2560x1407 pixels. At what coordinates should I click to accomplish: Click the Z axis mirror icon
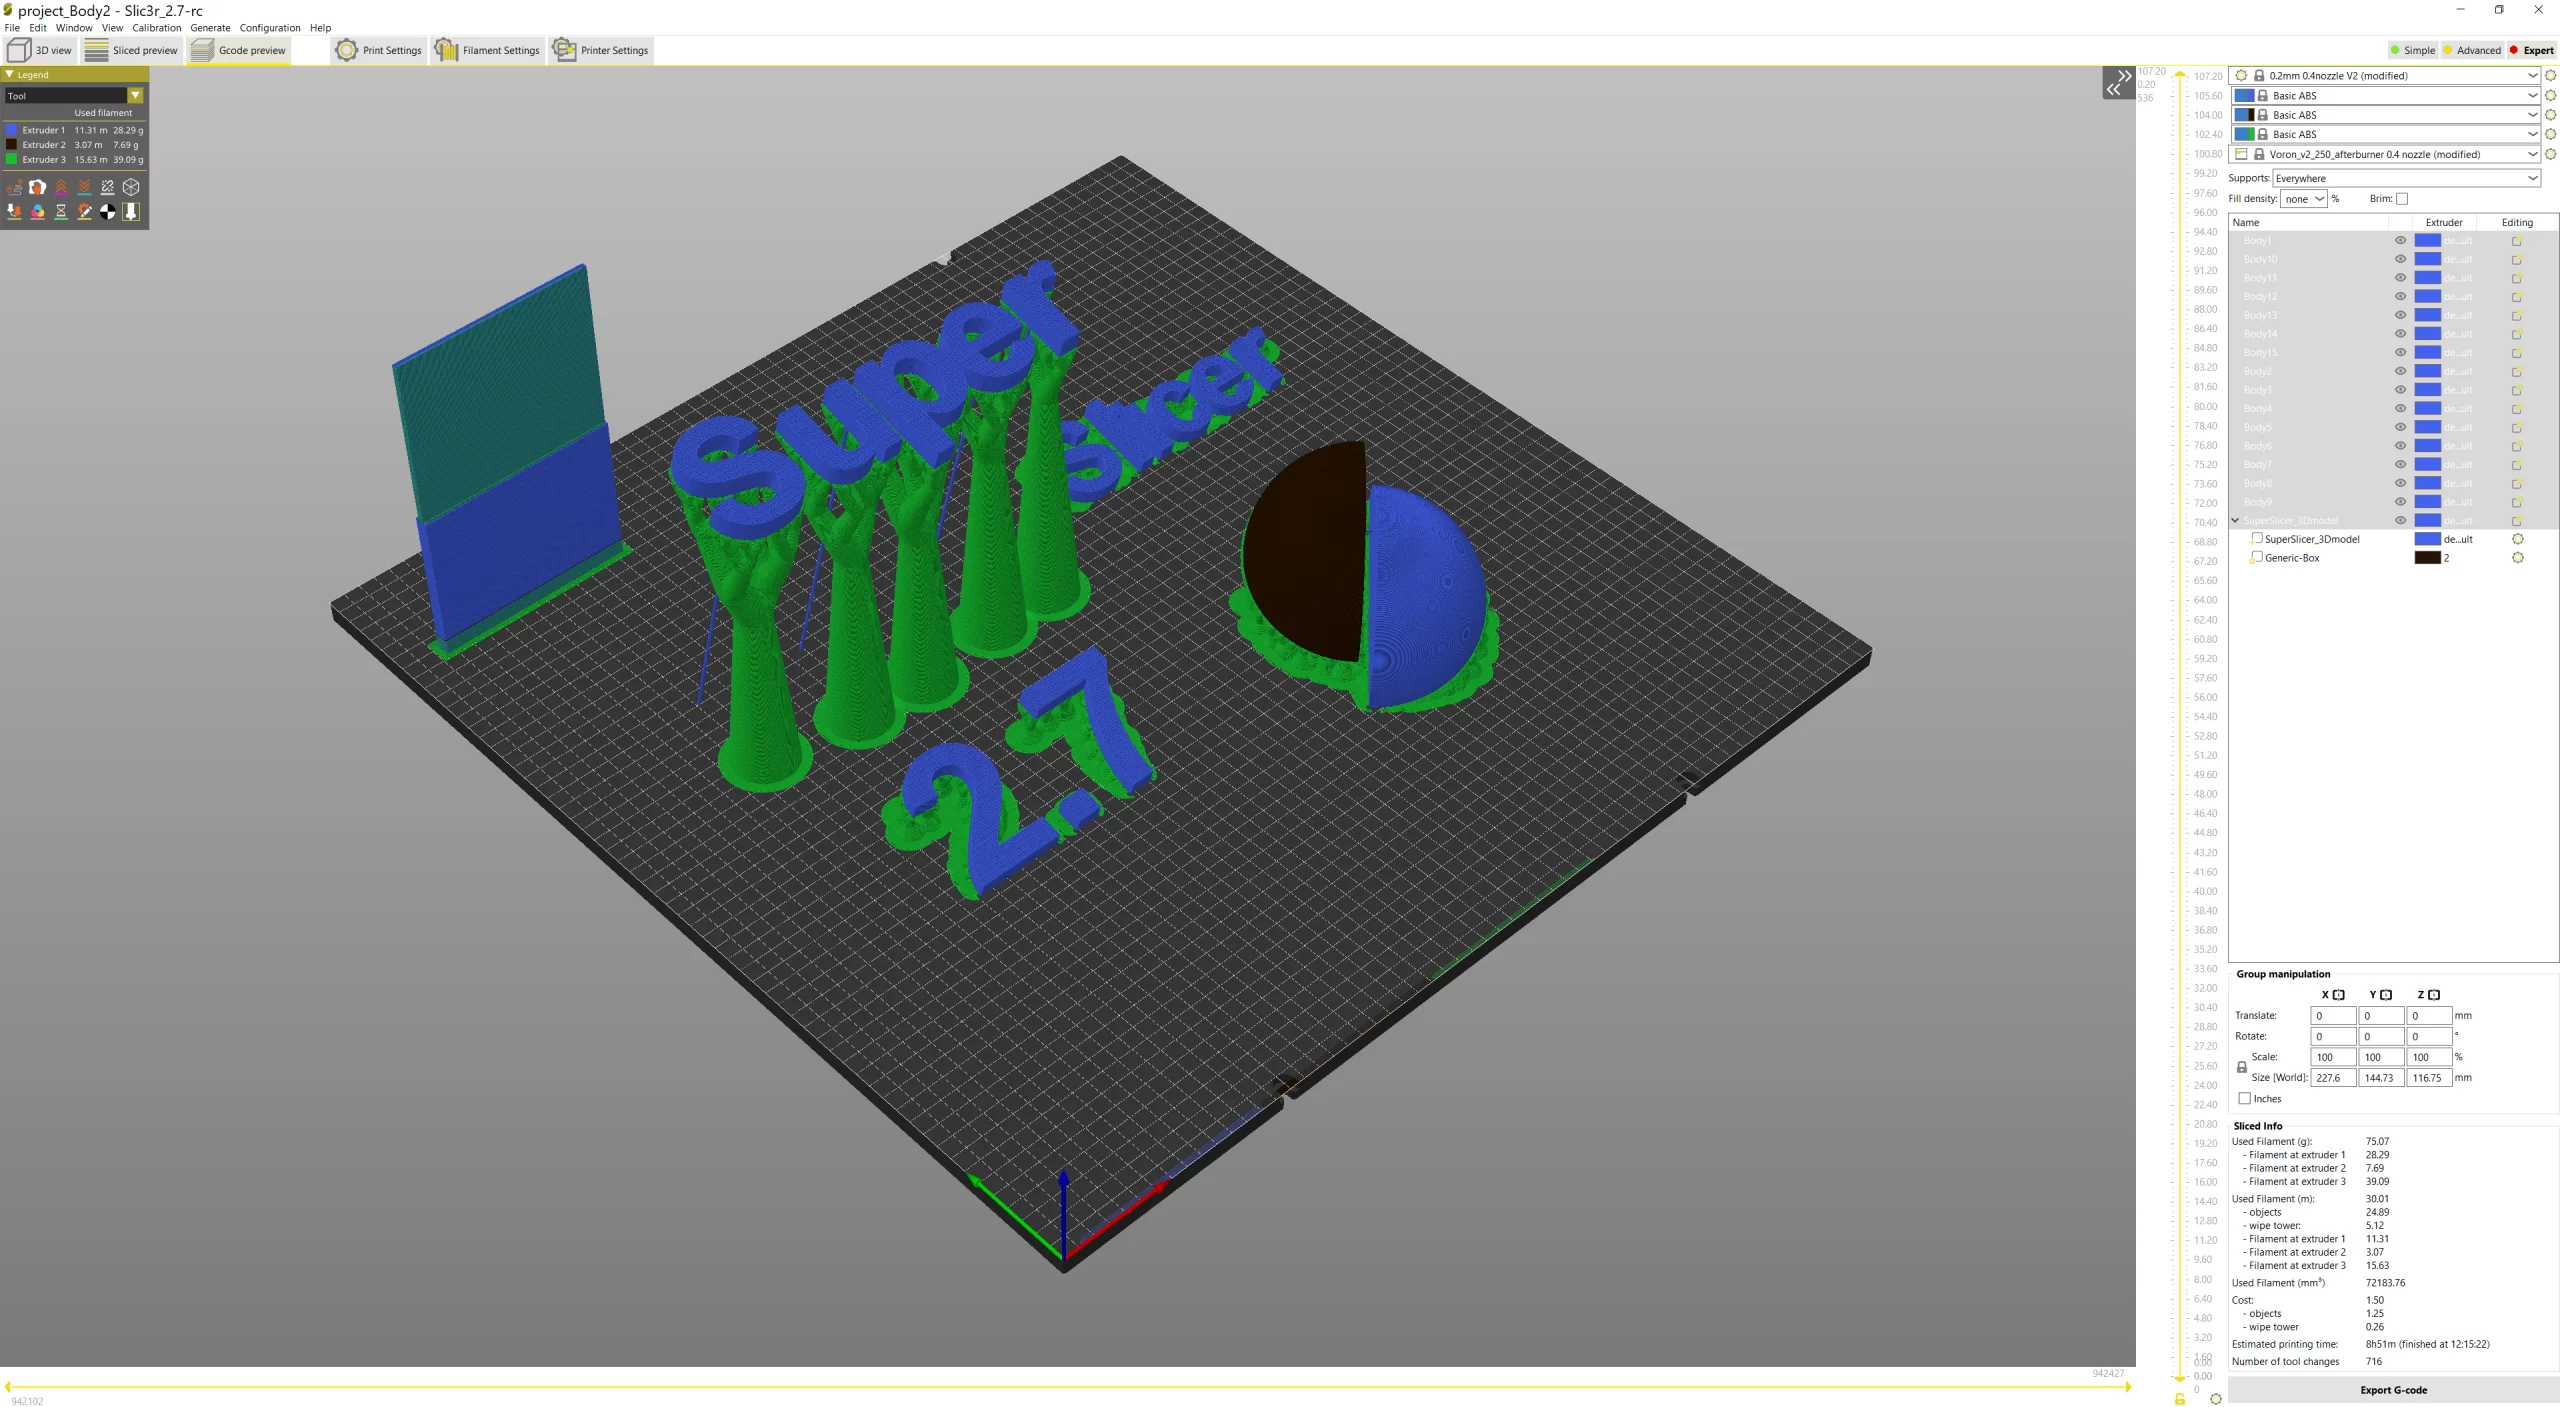pos(2434,995)
